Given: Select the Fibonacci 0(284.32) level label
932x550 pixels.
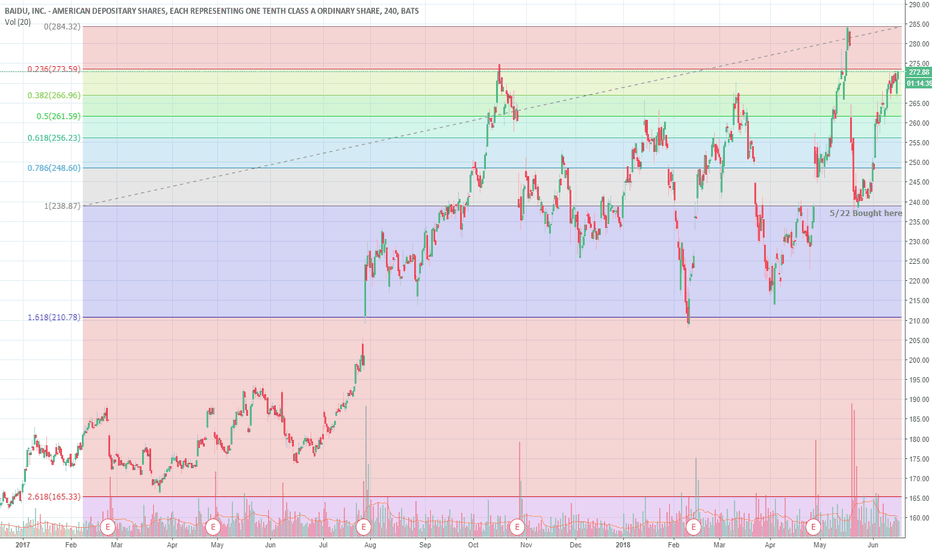Looking at the screenshot, I should click(x=62, y=27).
